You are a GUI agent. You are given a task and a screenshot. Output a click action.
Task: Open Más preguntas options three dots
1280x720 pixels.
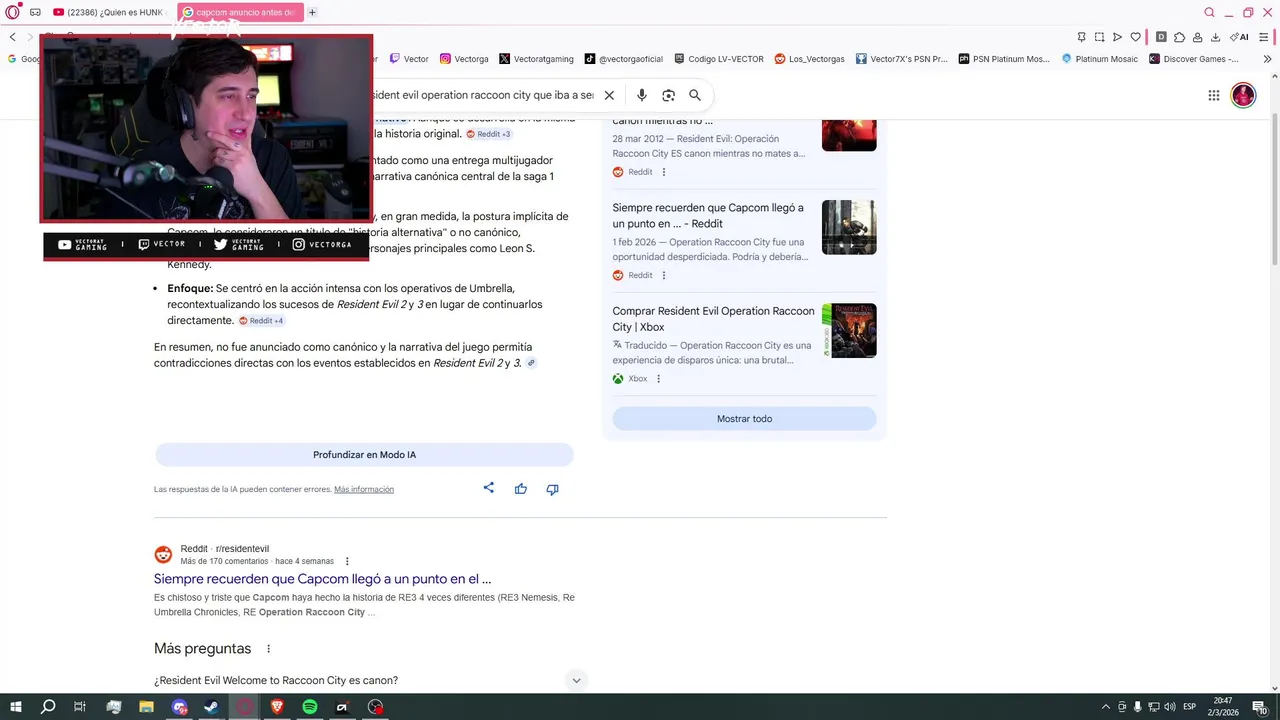[268, 649]
